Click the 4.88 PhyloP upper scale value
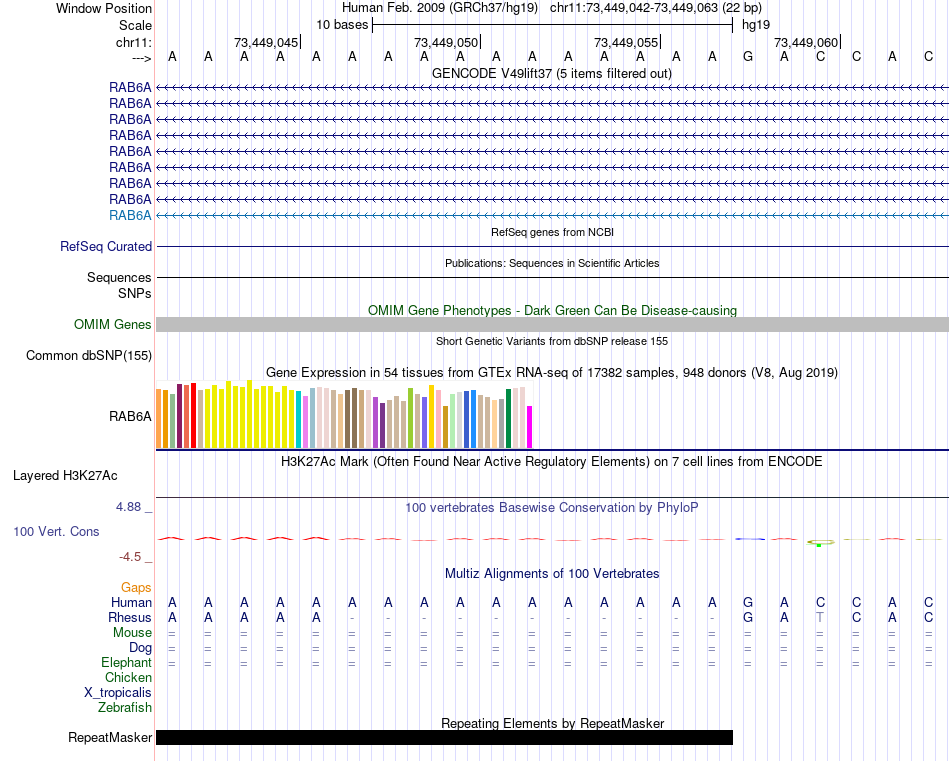 pos(128,507)
